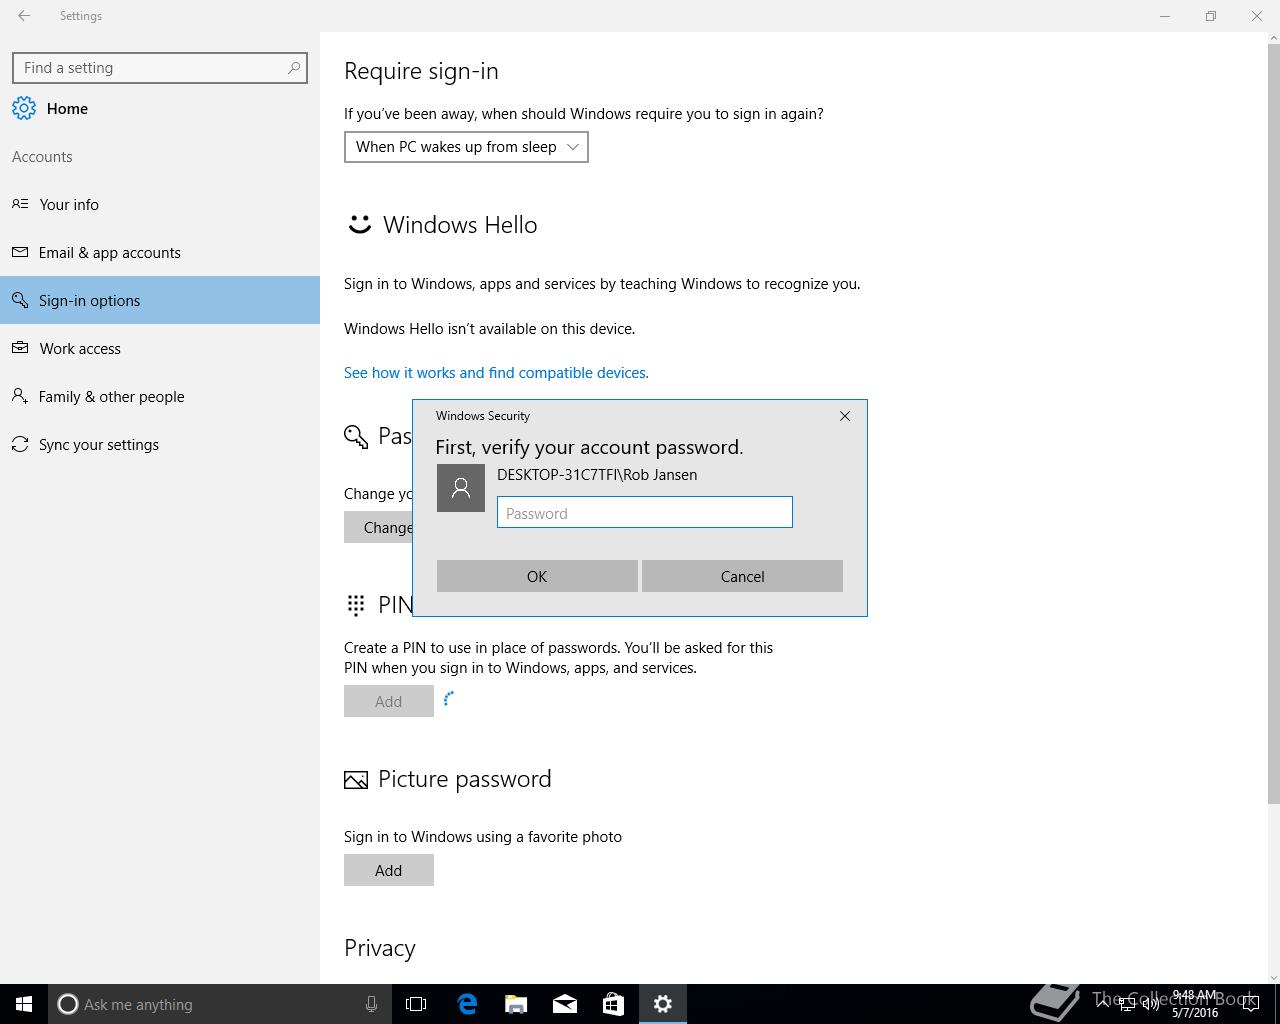Click the Password field in dialog
This screenshot has width=1280, height=1024.
645,513
